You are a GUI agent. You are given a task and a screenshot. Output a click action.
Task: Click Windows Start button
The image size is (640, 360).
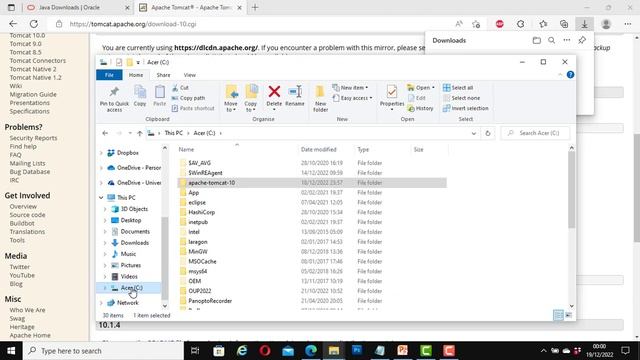[x=11, y=351]
